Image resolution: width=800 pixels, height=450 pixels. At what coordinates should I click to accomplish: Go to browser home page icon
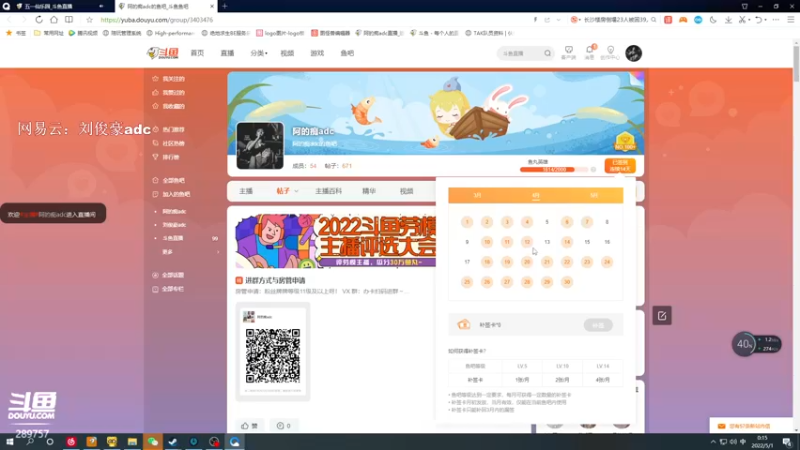(x=54, y=19)
